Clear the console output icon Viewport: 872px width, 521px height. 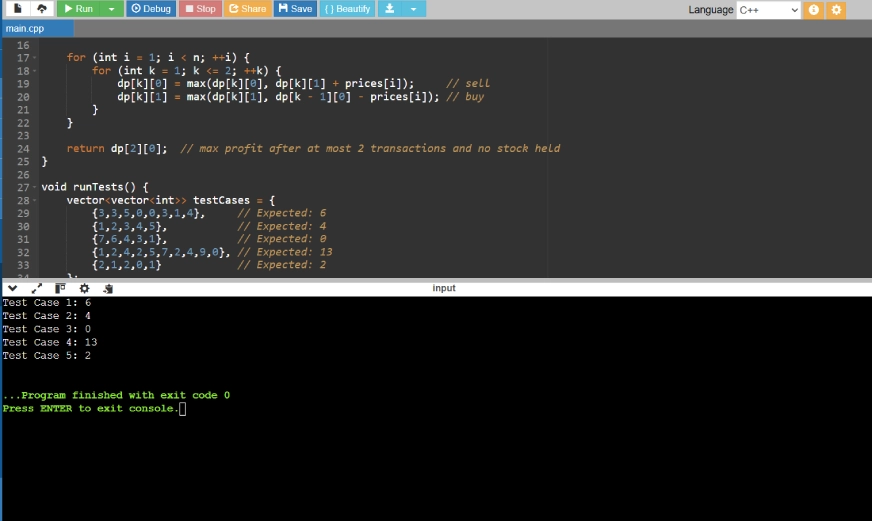pos(108,288)
